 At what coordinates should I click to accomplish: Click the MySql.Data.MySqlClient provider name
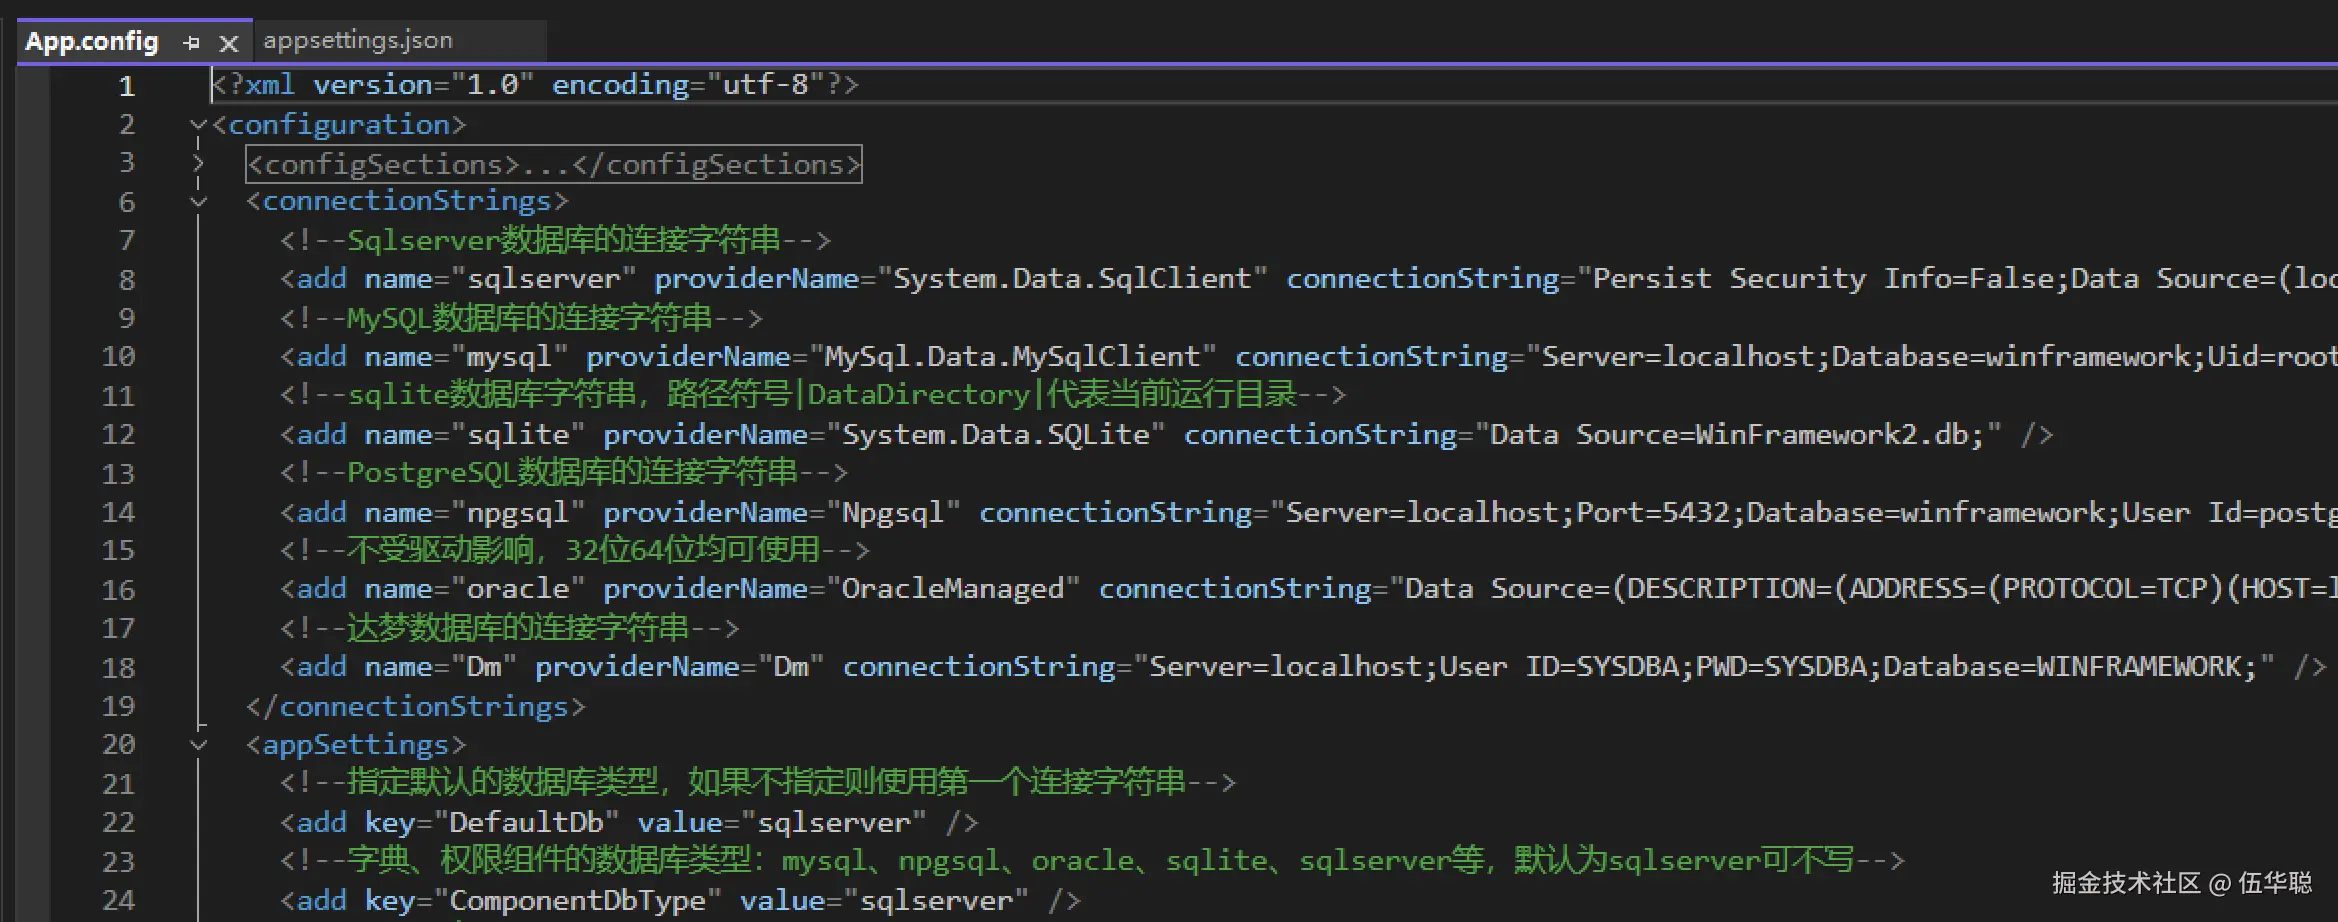(x=1012, y=357)
